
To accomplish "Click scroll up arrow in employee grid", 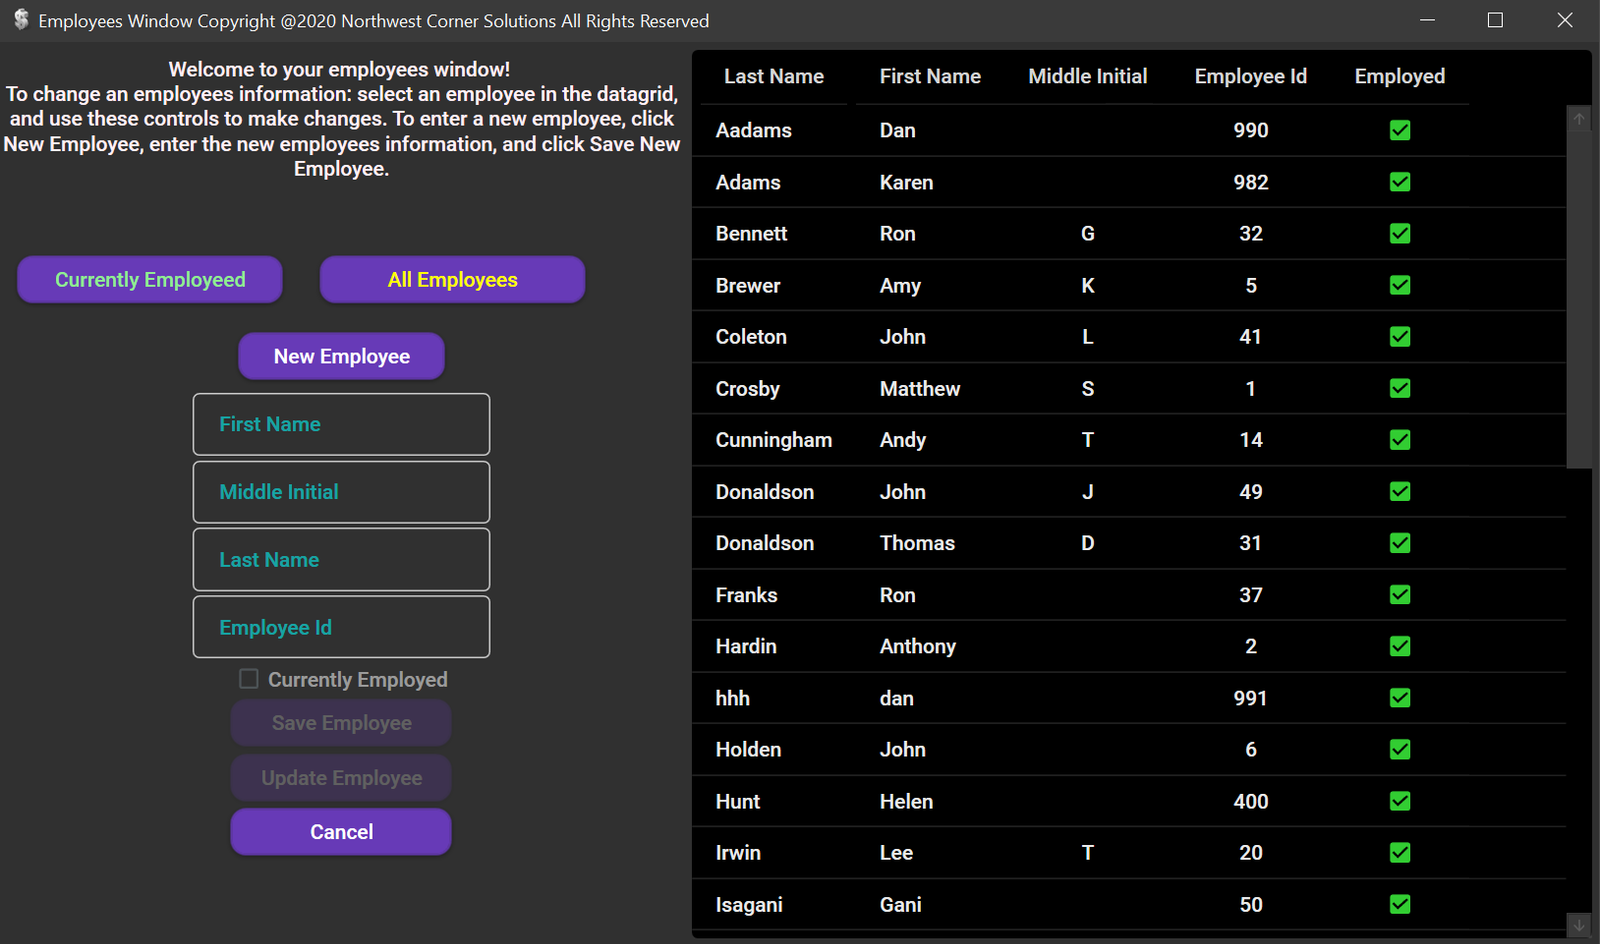I will pyautogui.click(x=1579, y=119).
